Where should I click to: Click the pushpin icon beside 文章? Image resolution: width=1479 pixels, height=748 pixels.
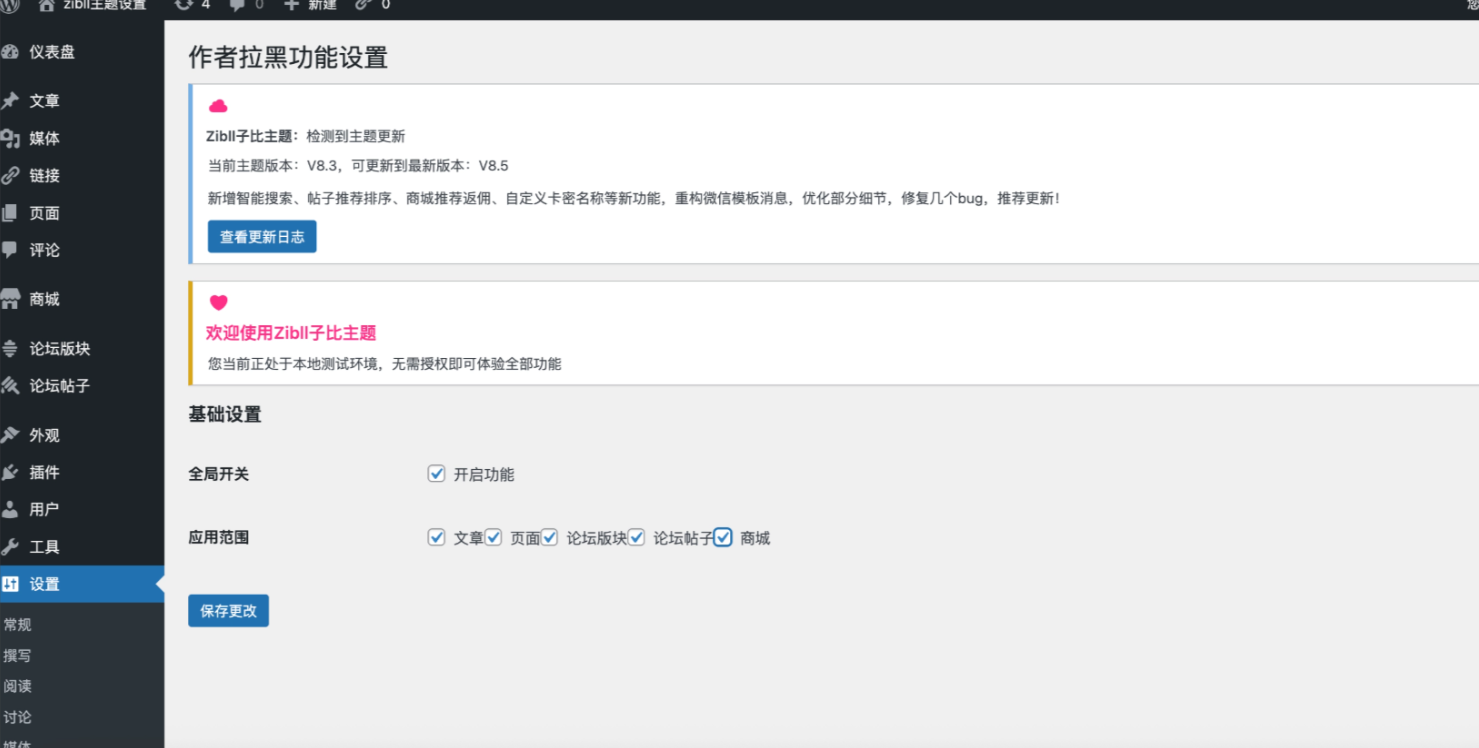10,101
